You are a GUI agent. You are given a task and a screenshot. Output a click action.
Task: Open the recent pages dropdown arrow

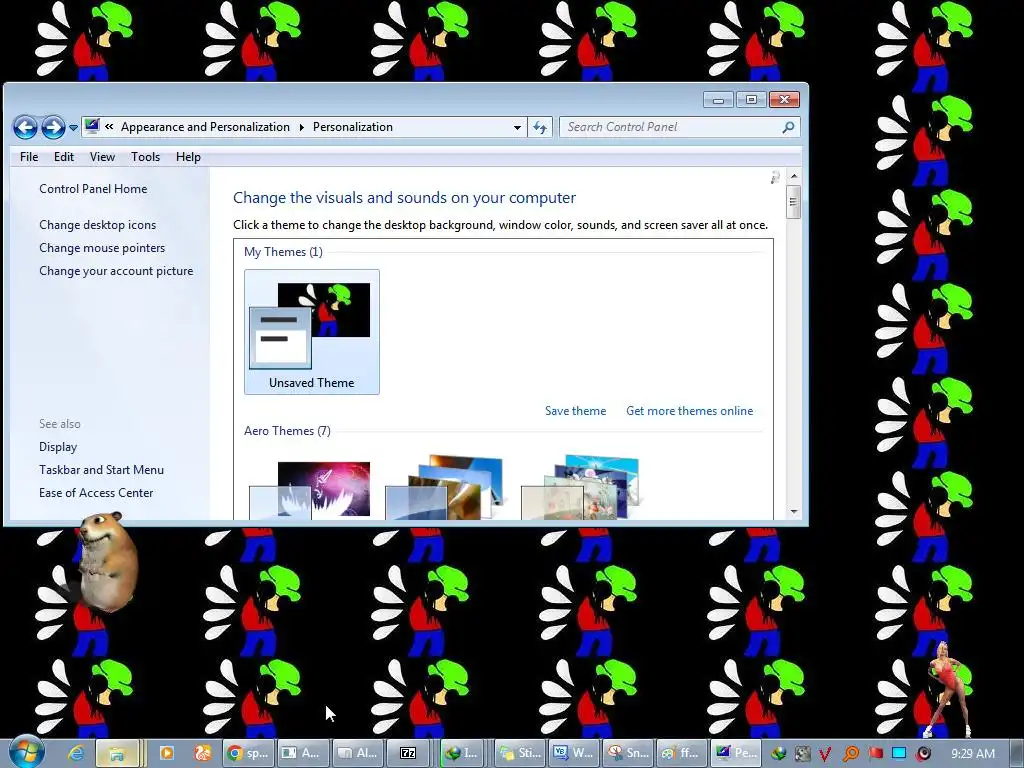73,128
